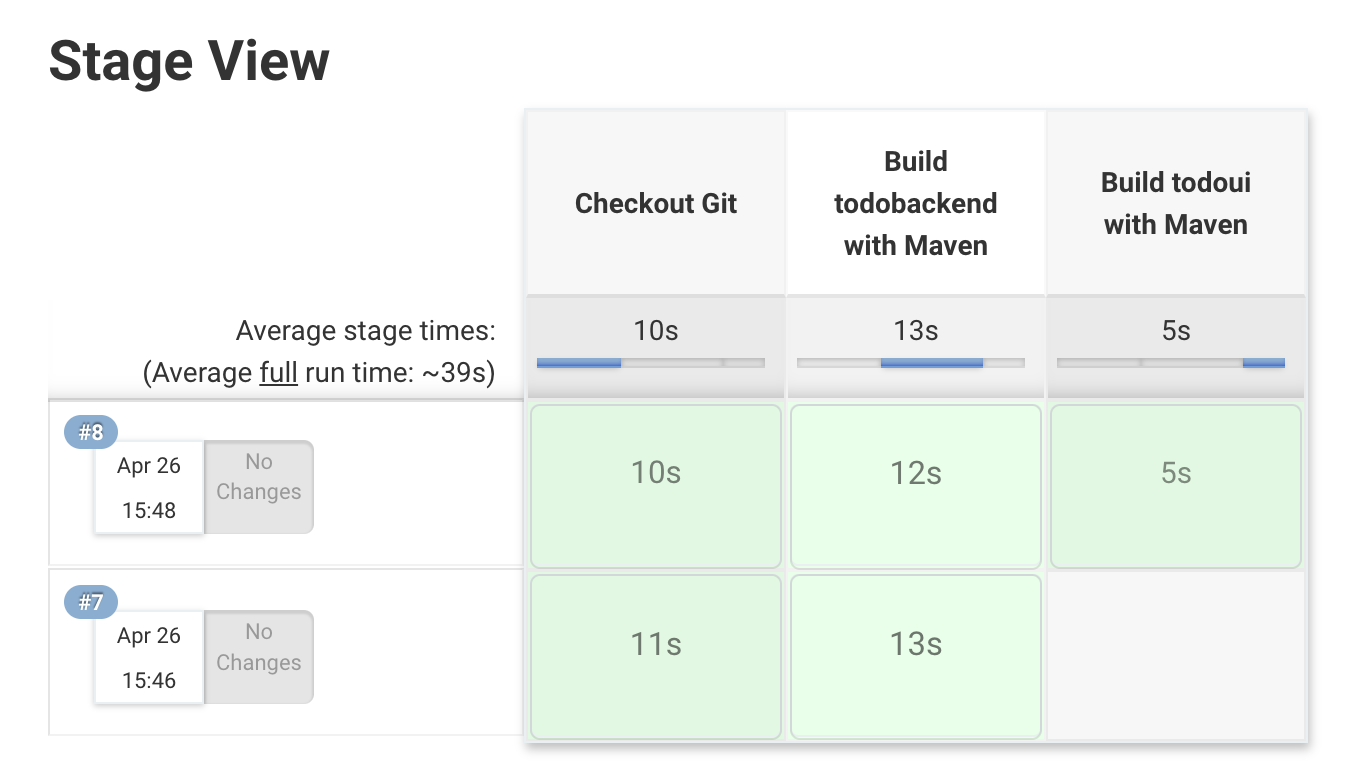This screenshot has width=1348, height=780.
Task: Open build #7 badge
Action: tap(91, 602)
